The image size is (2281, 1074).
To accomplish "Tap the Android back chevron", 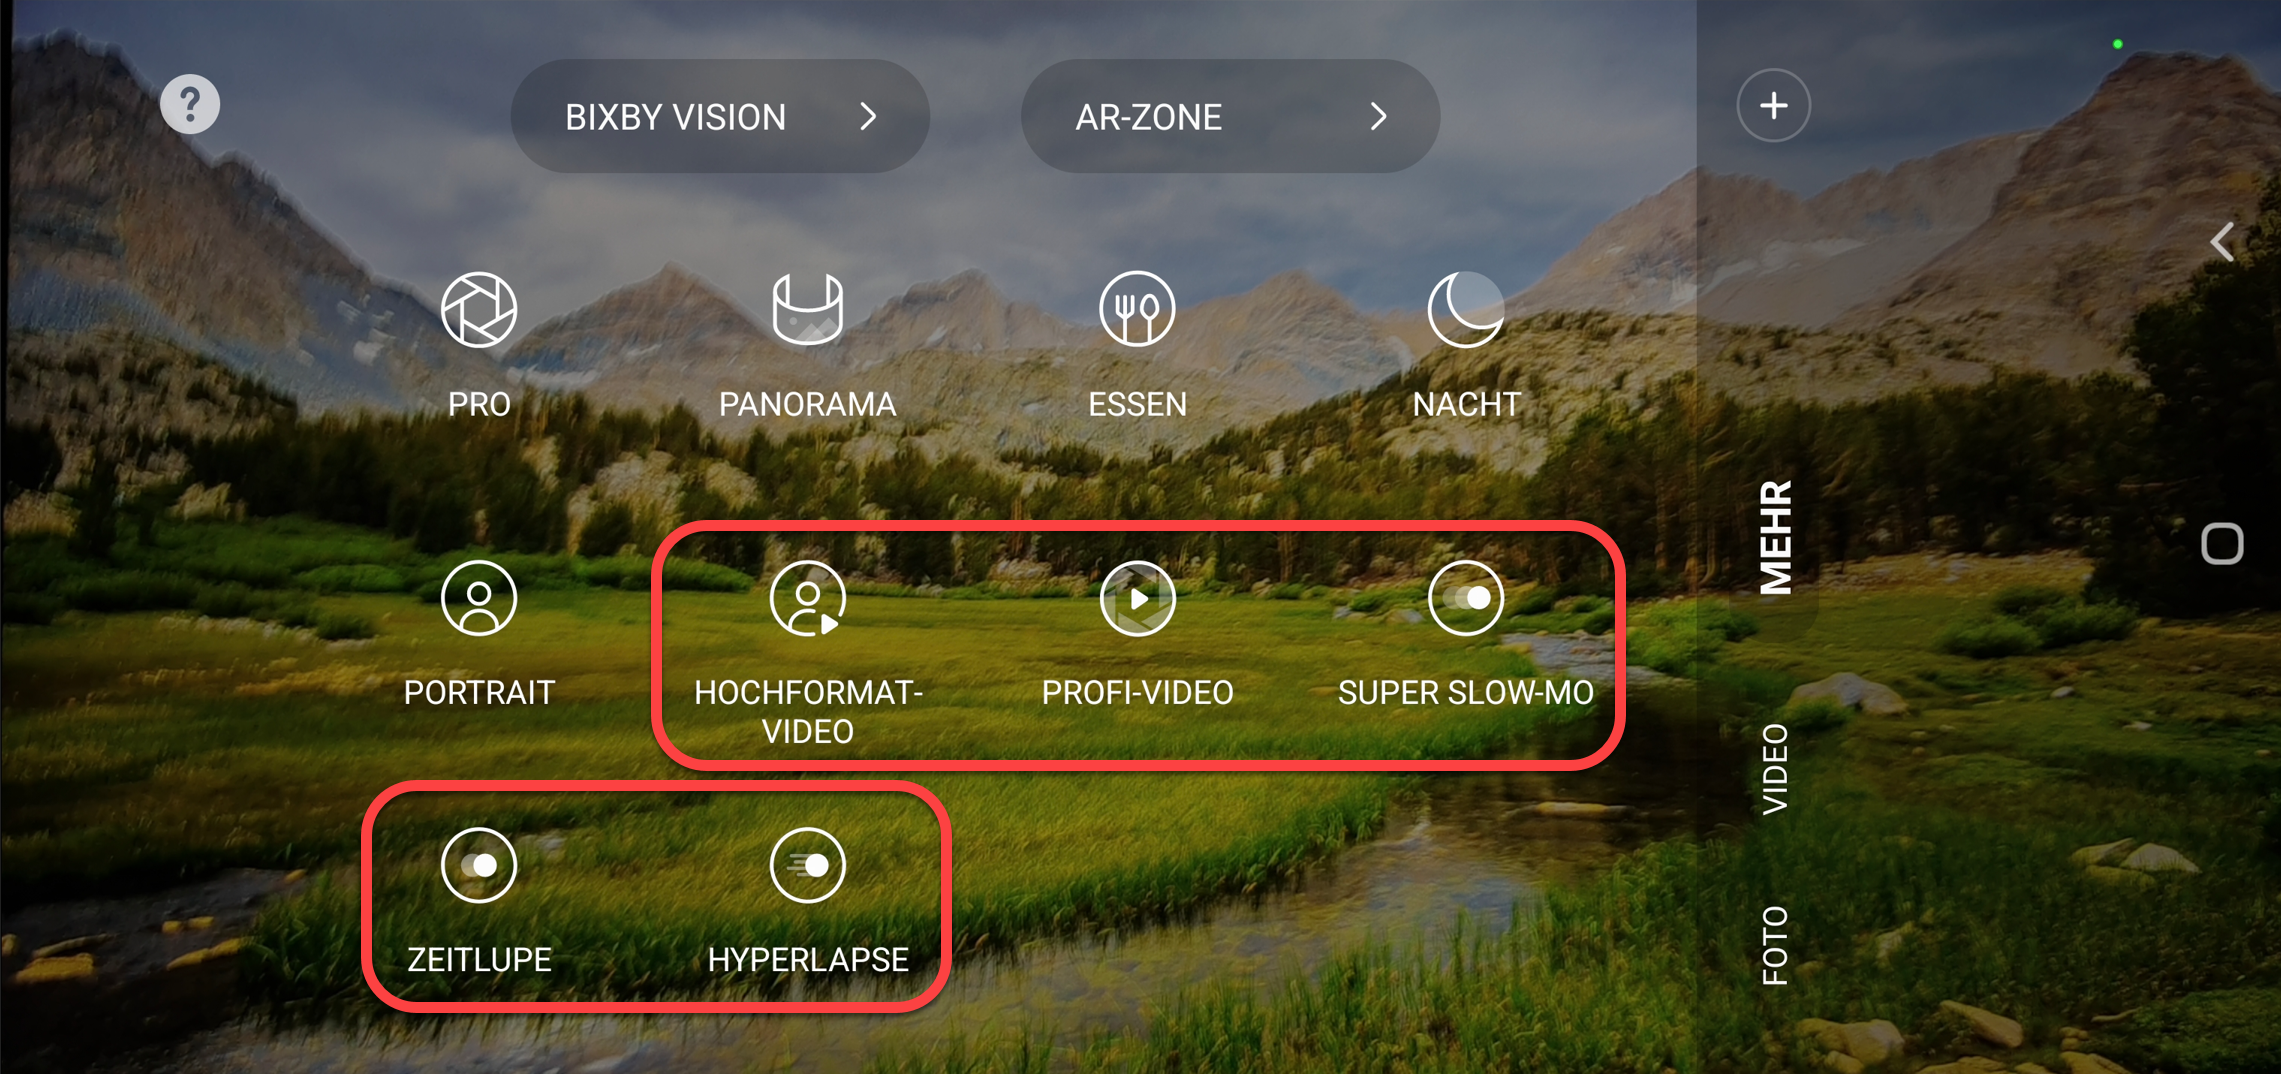I will [x=2222, y=242].
